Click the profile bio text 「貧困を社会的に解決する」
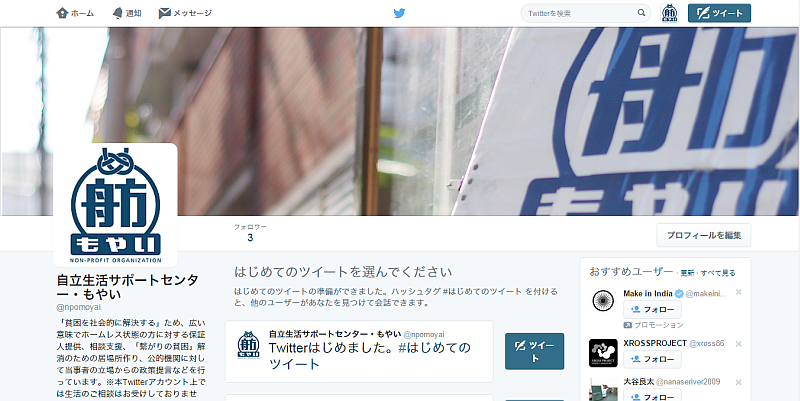 click(112, 323)
